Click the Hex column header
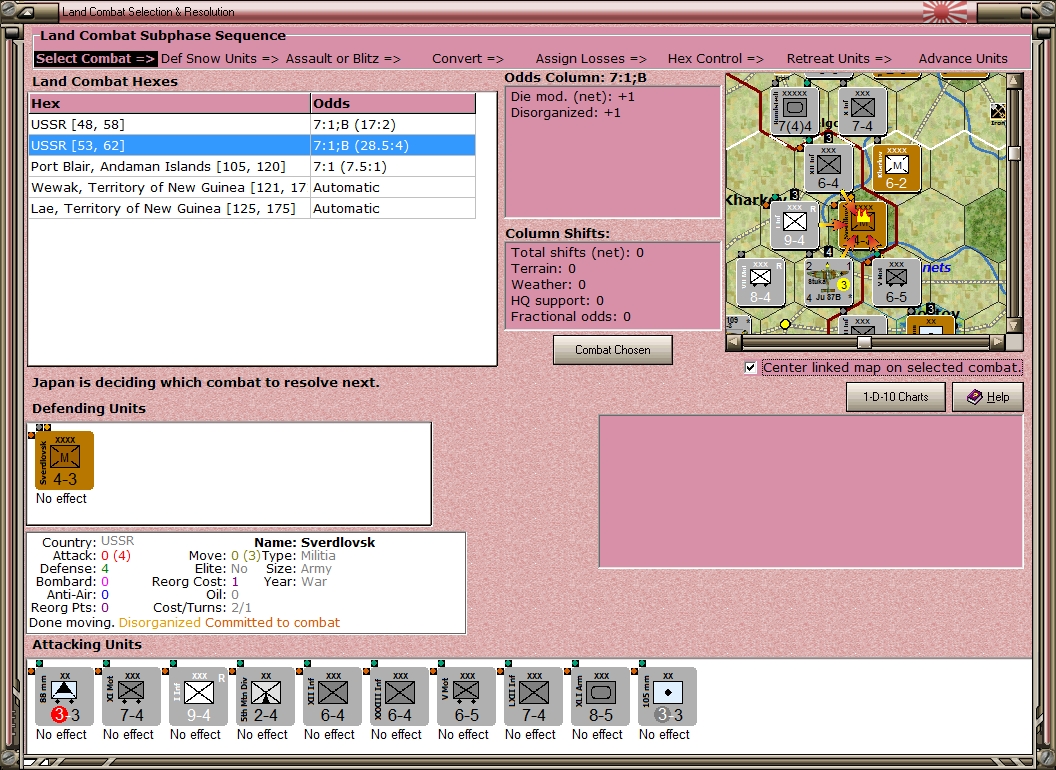Viewport: 1056px width, 770px height. (169, 103)
